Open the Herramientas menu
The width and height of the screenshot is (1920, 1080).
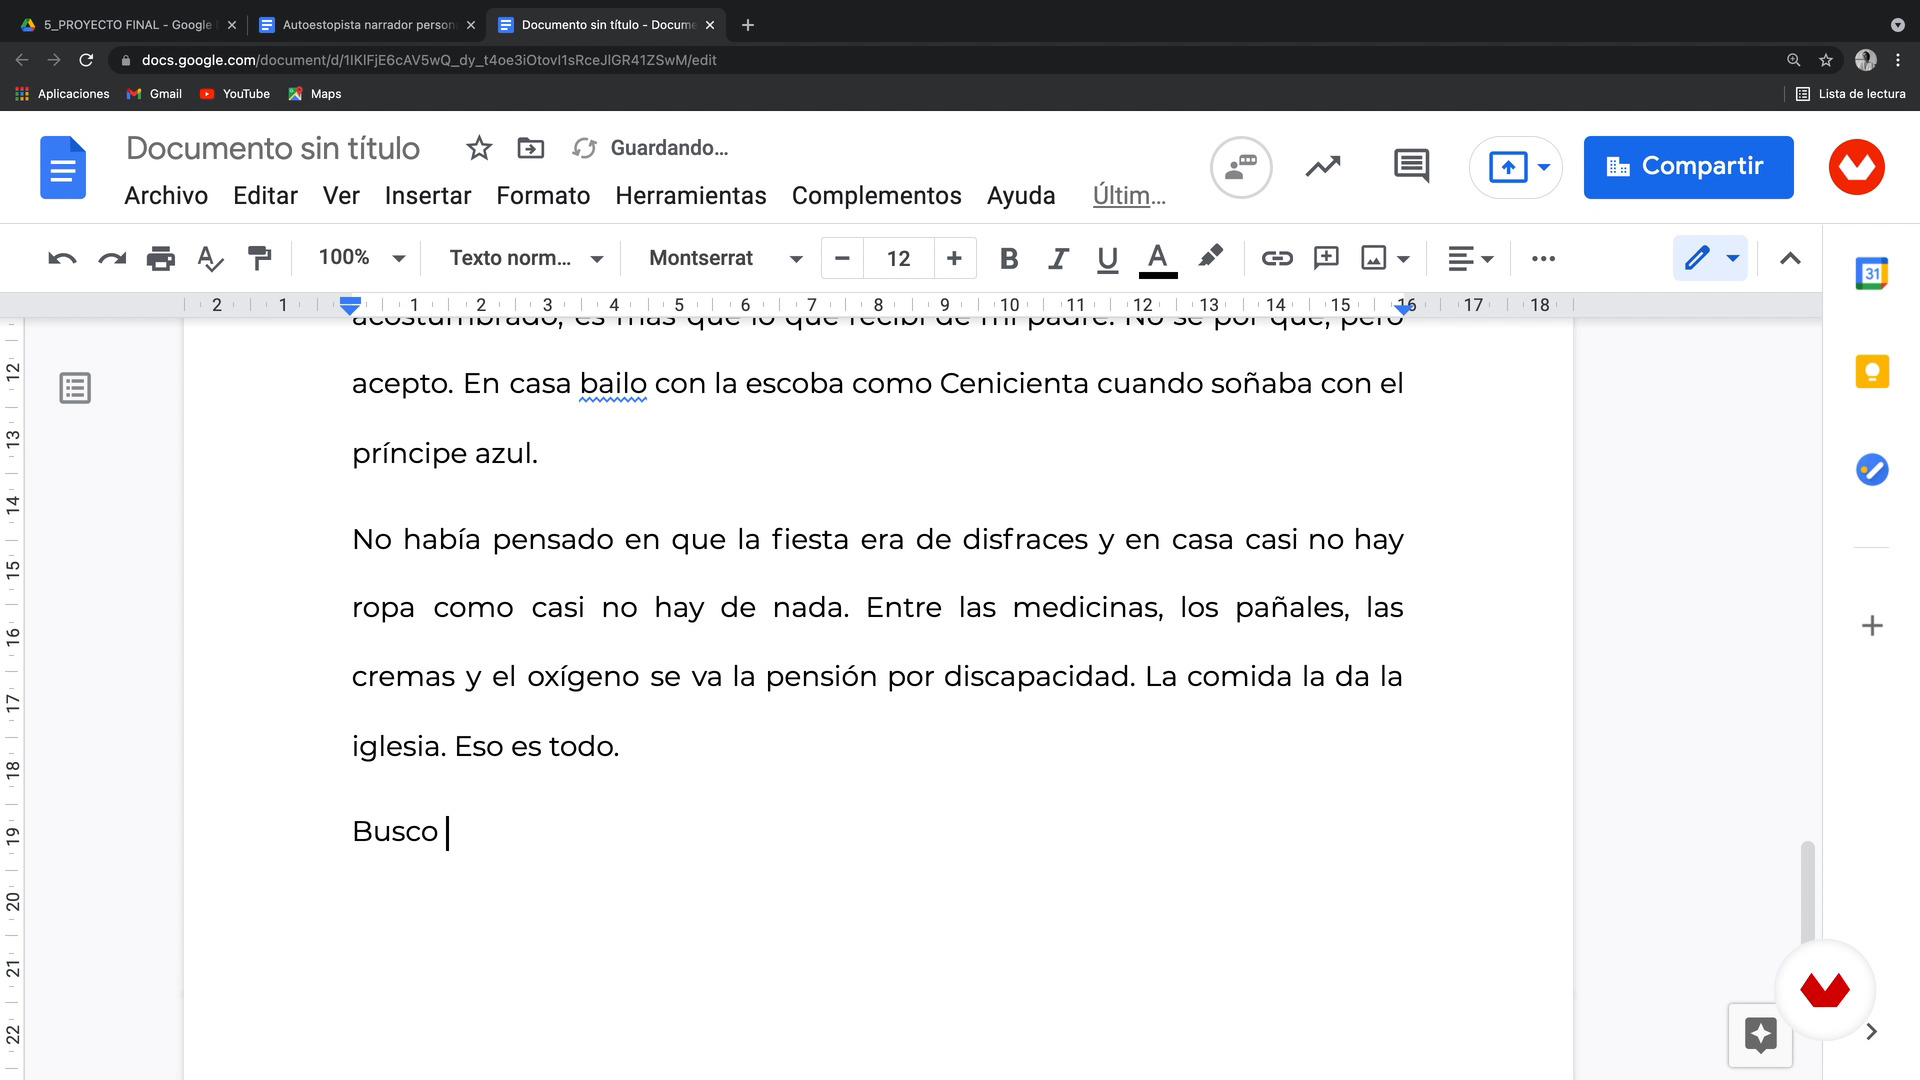tap(691, 195)
